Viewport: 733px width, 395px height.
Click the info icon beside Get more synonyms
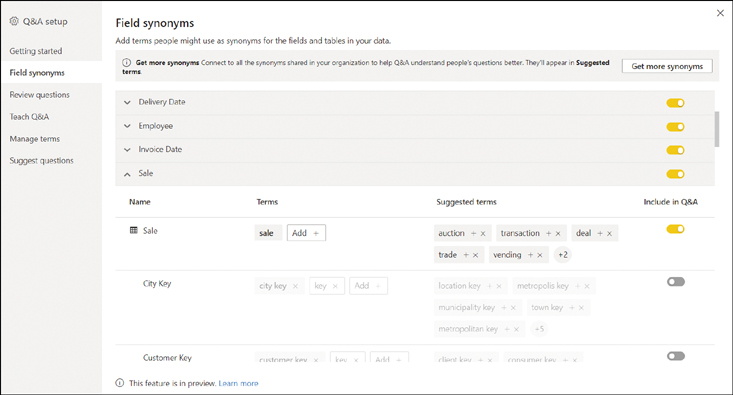(x=126, y=63)
